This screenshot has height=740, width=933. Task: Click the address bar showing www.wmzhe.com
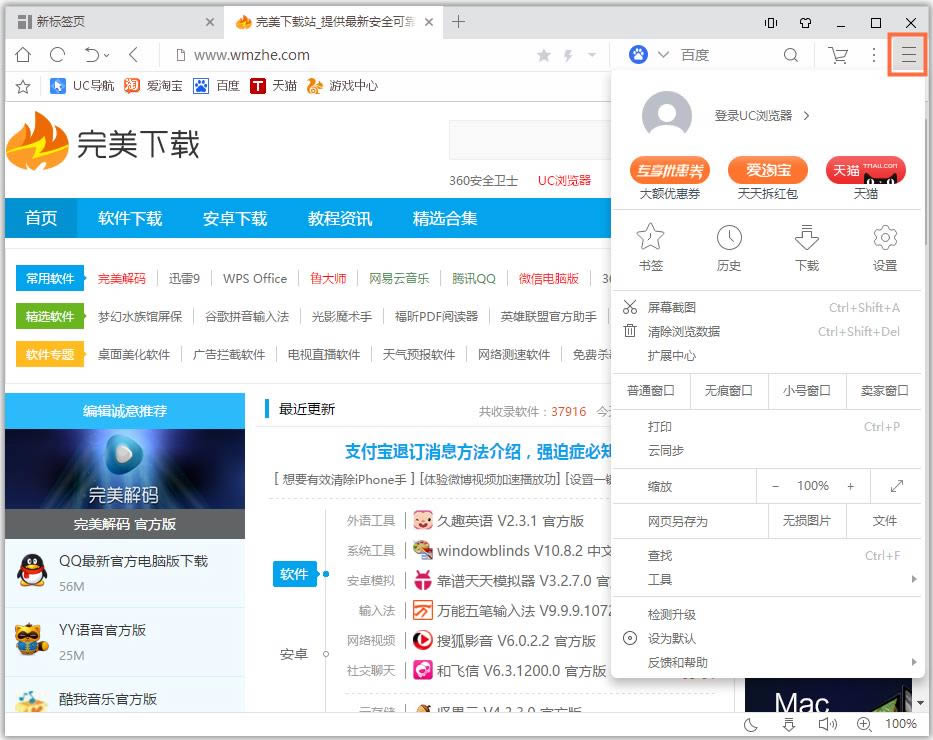tap(350, 55)
